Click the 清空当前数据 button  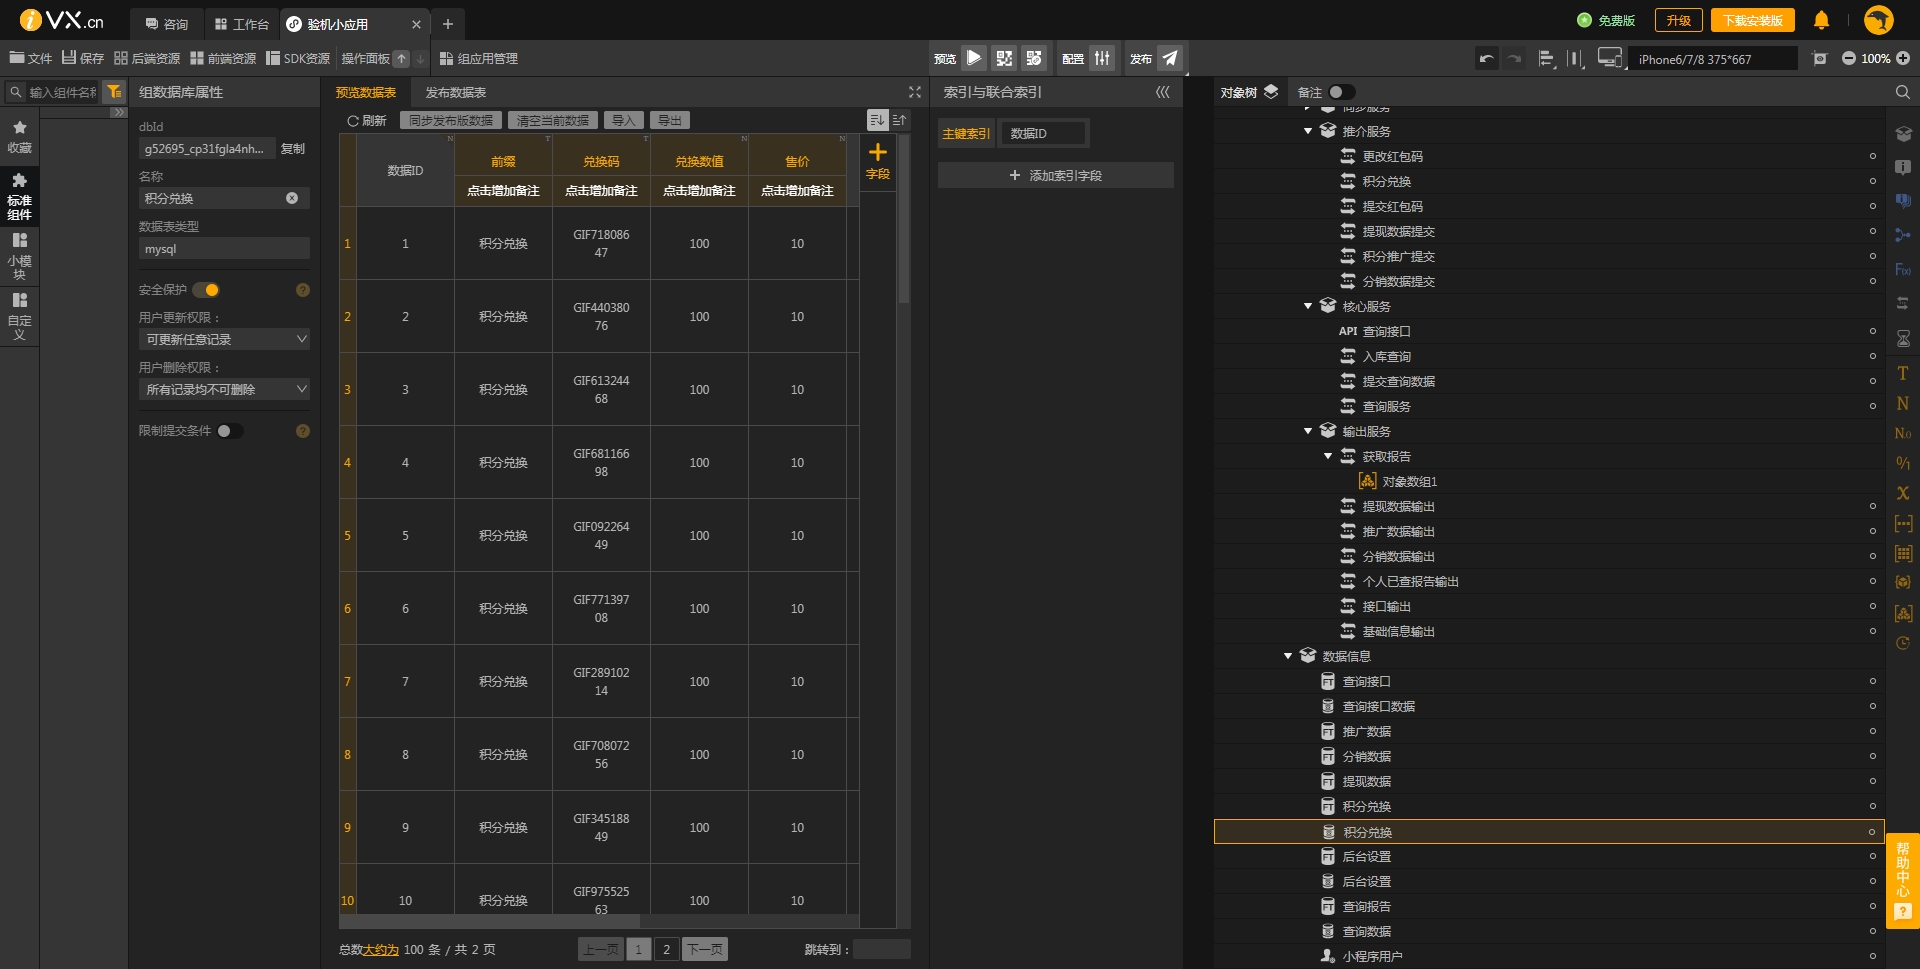552,120
